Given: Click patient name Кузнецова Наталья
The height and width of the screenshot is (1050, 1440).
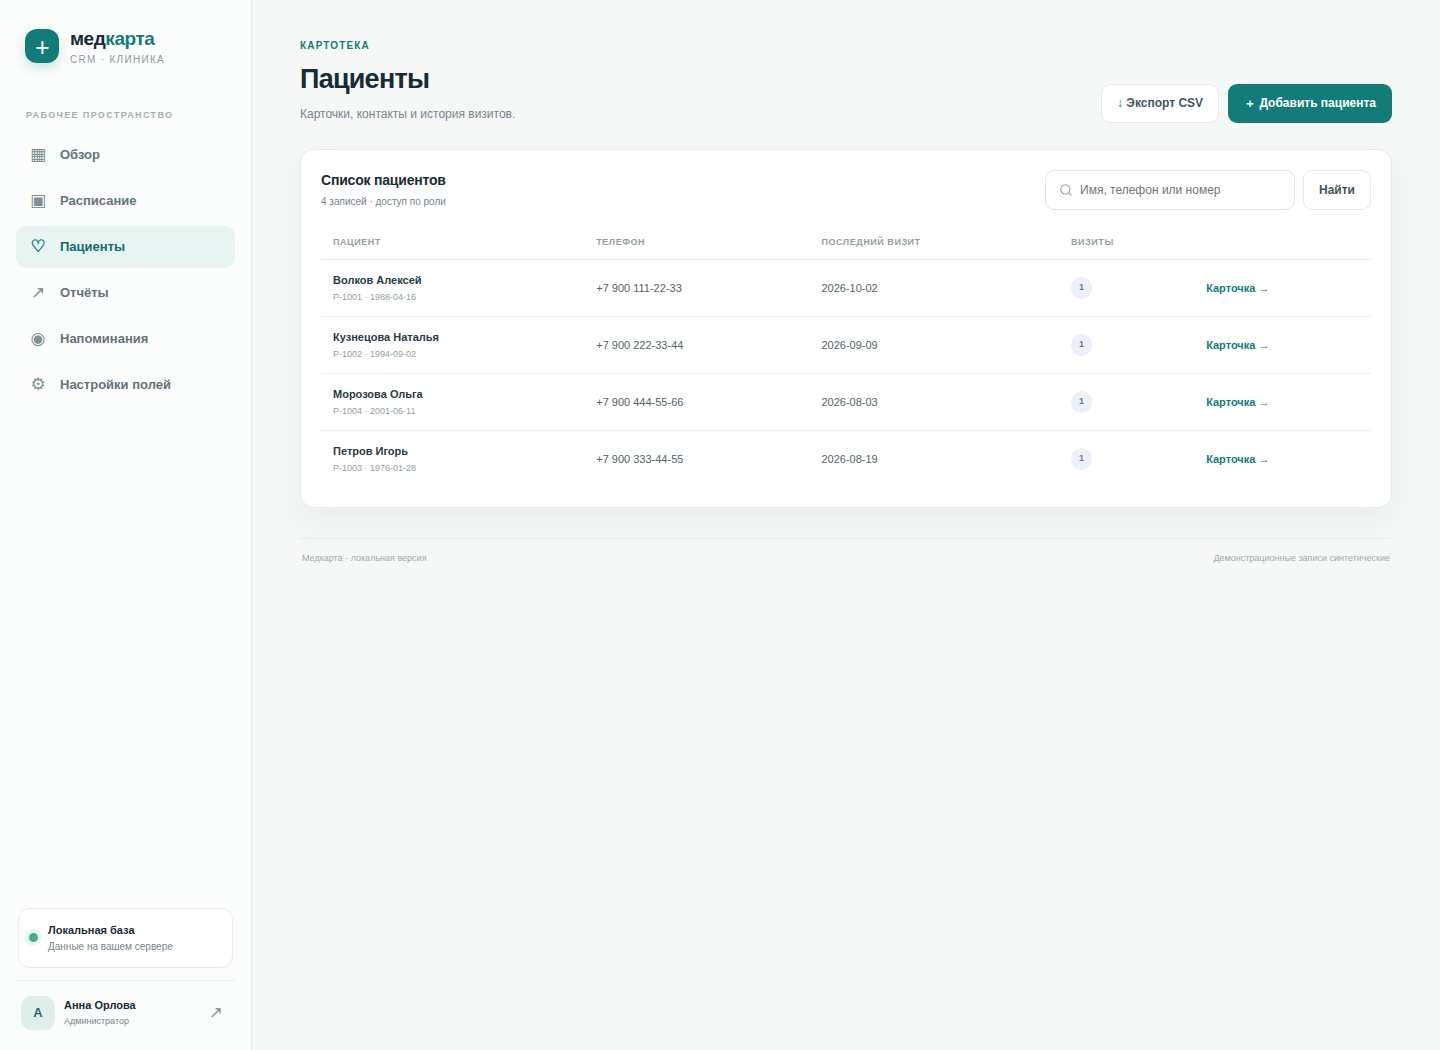Looking at the screenshot, I should coord(386,338).
